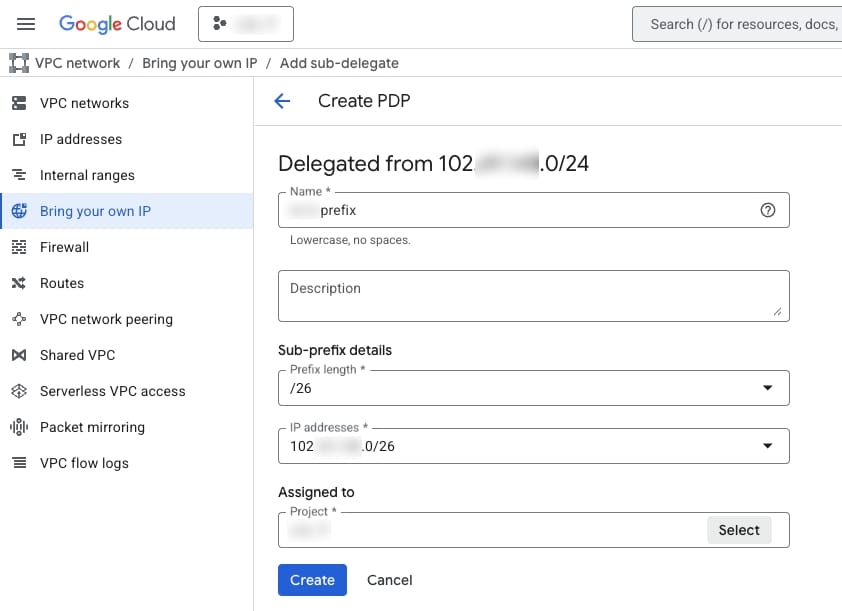The height and width of the screenshot is (611, 842).
Task: Click the Create button
Action: pos(312,580)
